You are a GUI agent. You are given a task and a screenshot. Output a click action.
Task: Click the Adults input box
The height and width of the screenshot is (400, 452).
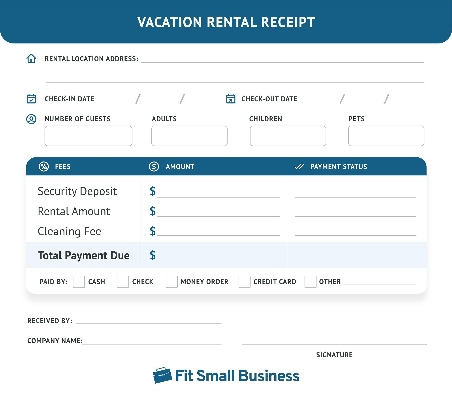pyautogui.click(x=189, y=136)
